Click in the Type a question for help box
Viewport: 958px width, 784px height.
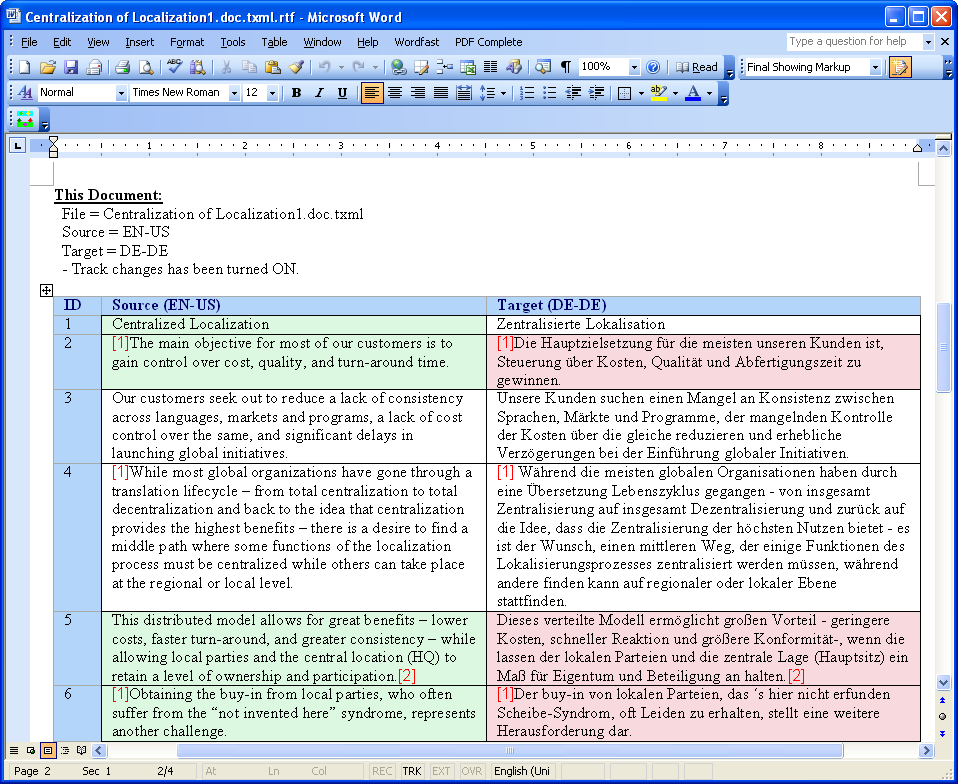point(854,42)
